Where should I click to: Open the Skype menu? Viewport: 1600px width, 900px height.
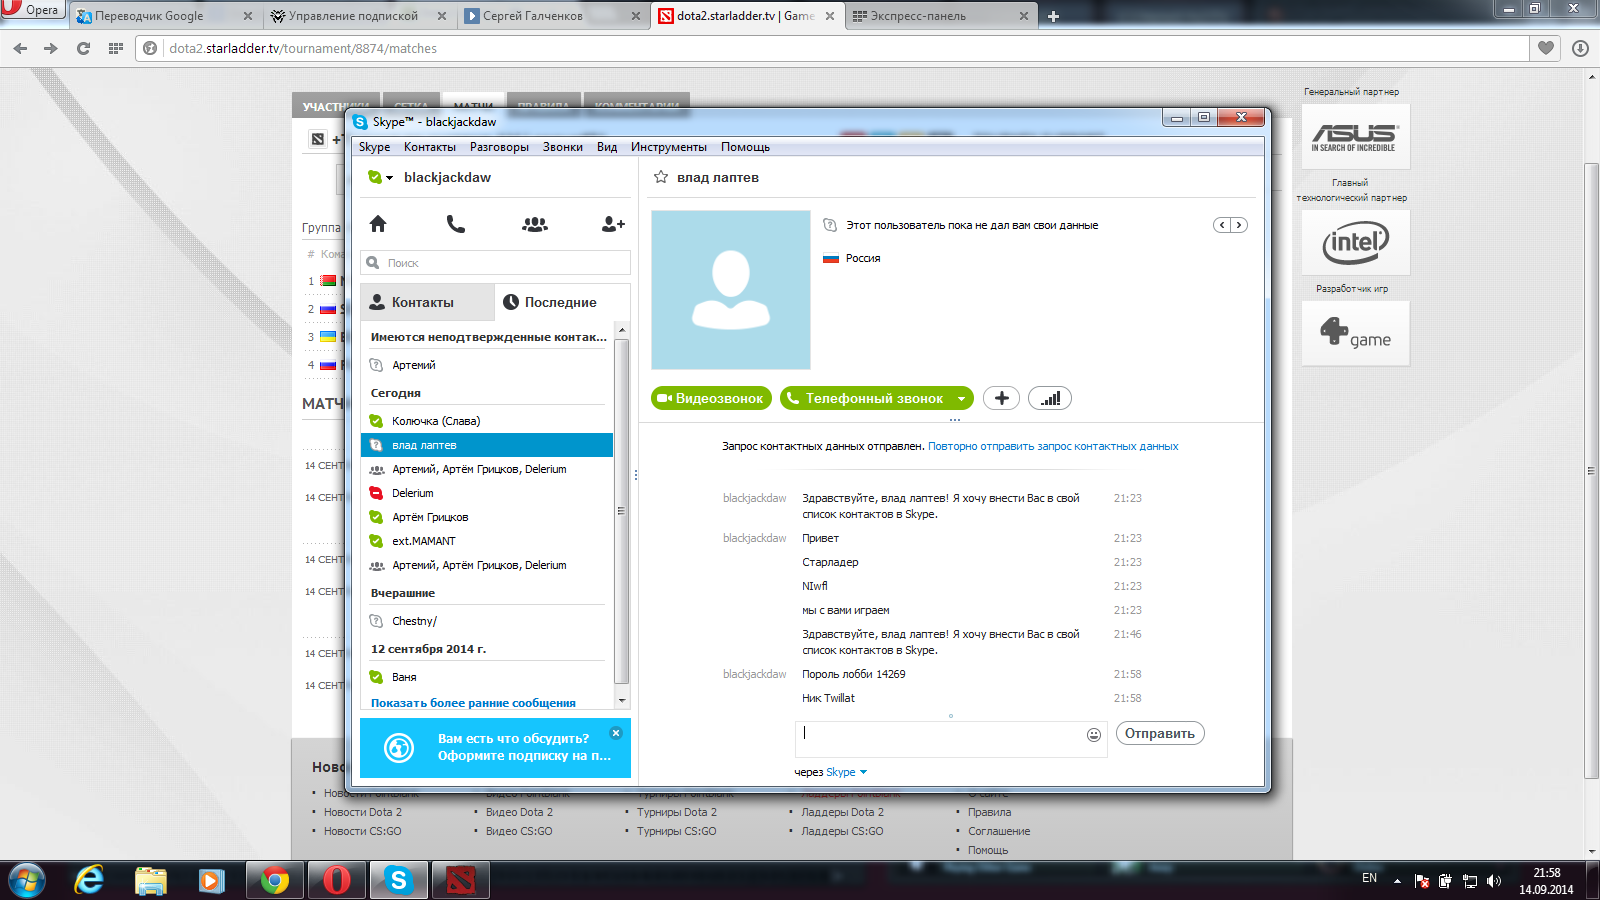[x=374, y=147]
